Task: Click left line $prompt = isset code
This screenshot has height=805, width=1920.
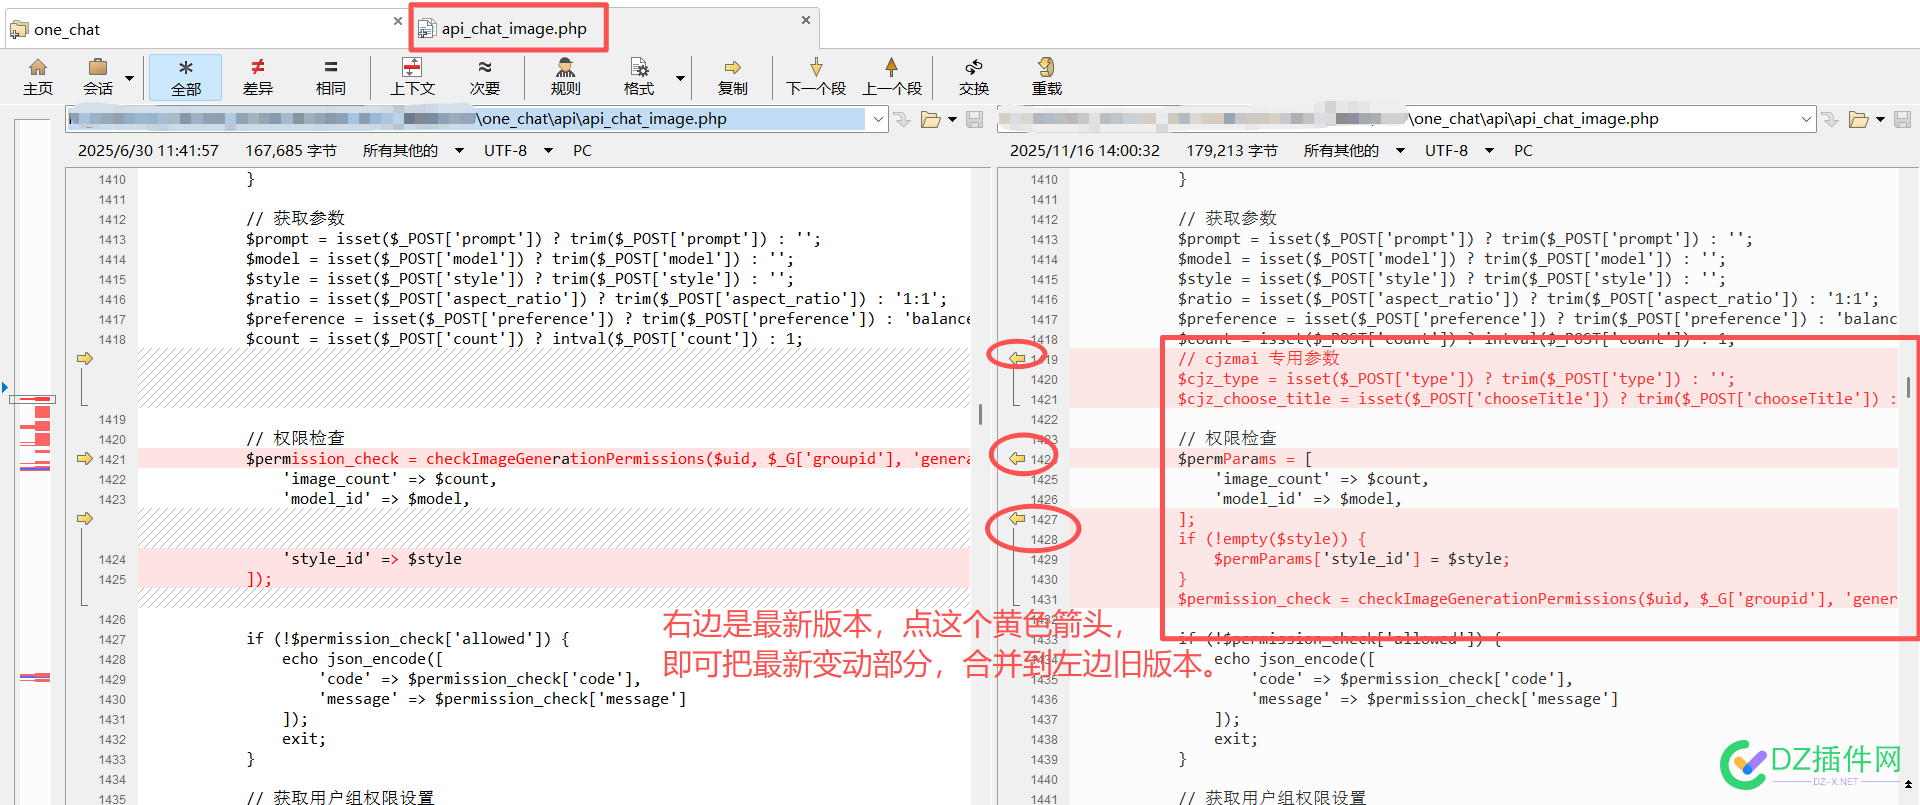Action: coord(533,238)
